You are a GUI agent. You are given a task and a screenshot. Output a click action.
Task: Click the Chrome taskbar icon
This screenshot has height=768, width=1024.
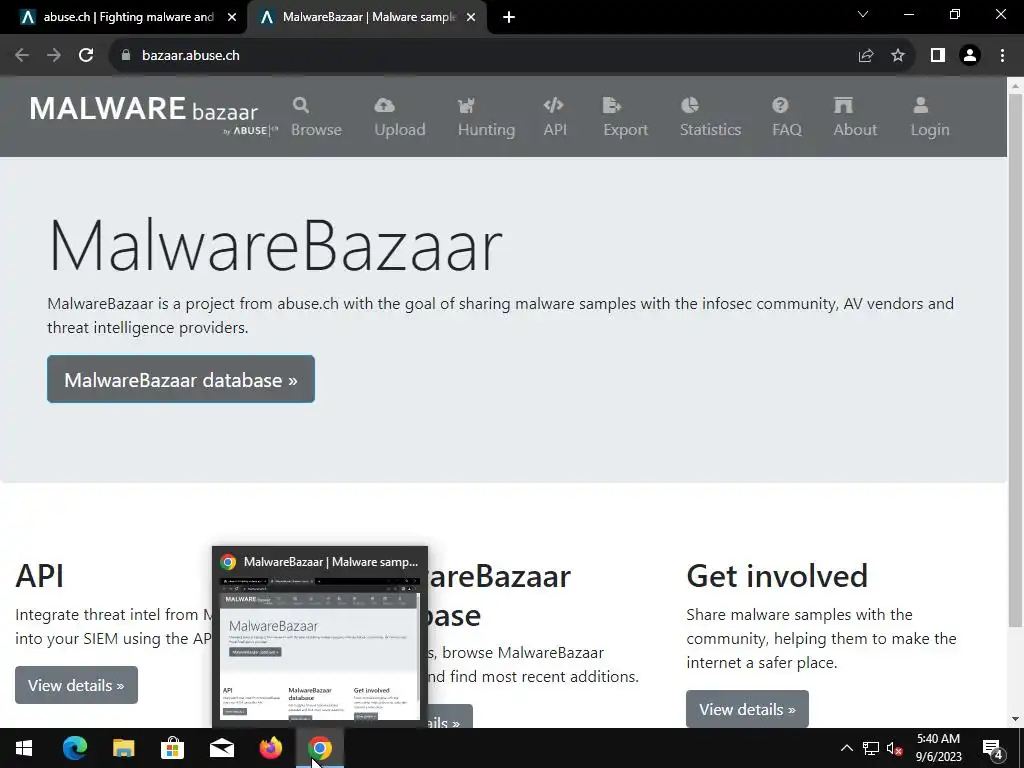pos(319,748)
